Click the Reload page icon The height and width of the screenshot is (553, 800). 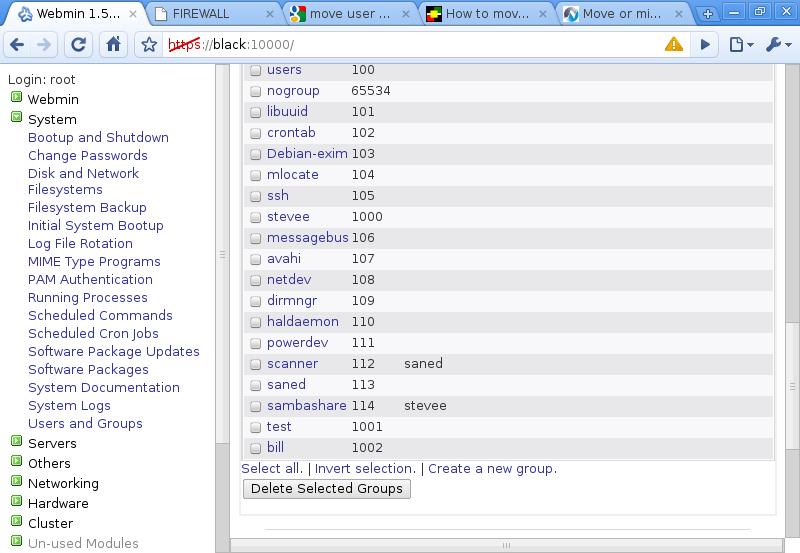coord(80,45)
